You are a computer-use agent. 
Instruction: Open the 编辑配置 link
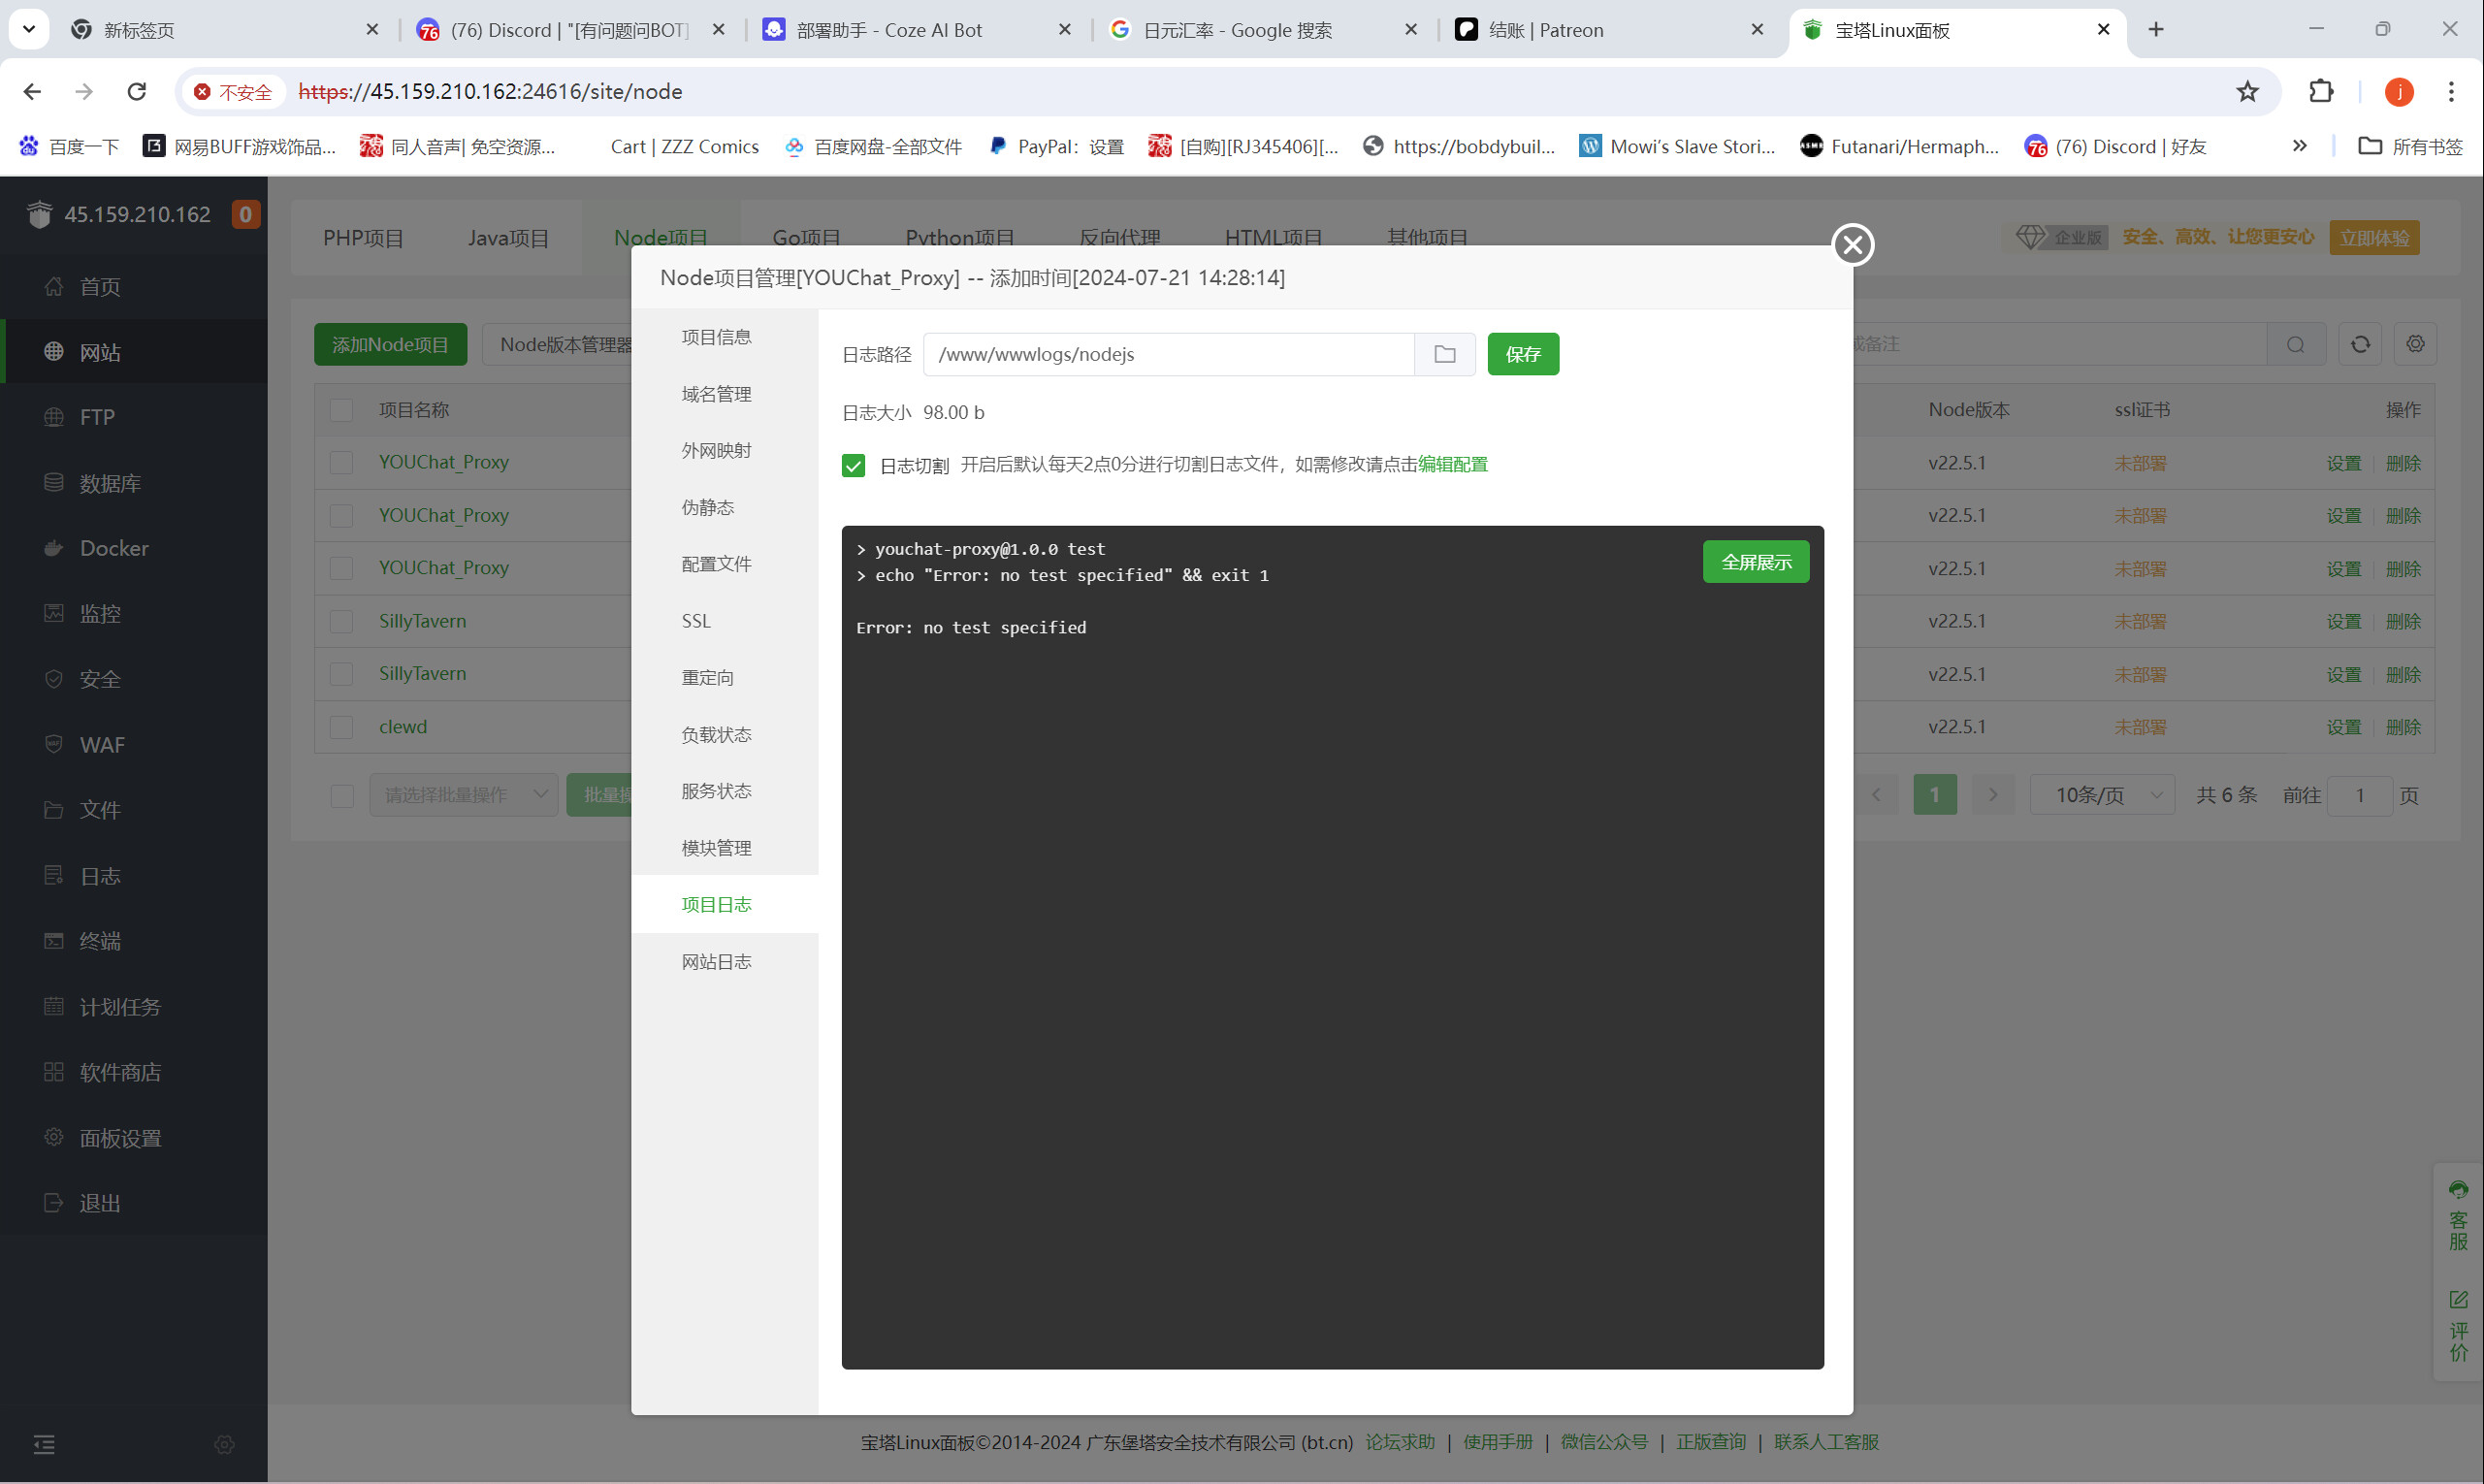1452,464
